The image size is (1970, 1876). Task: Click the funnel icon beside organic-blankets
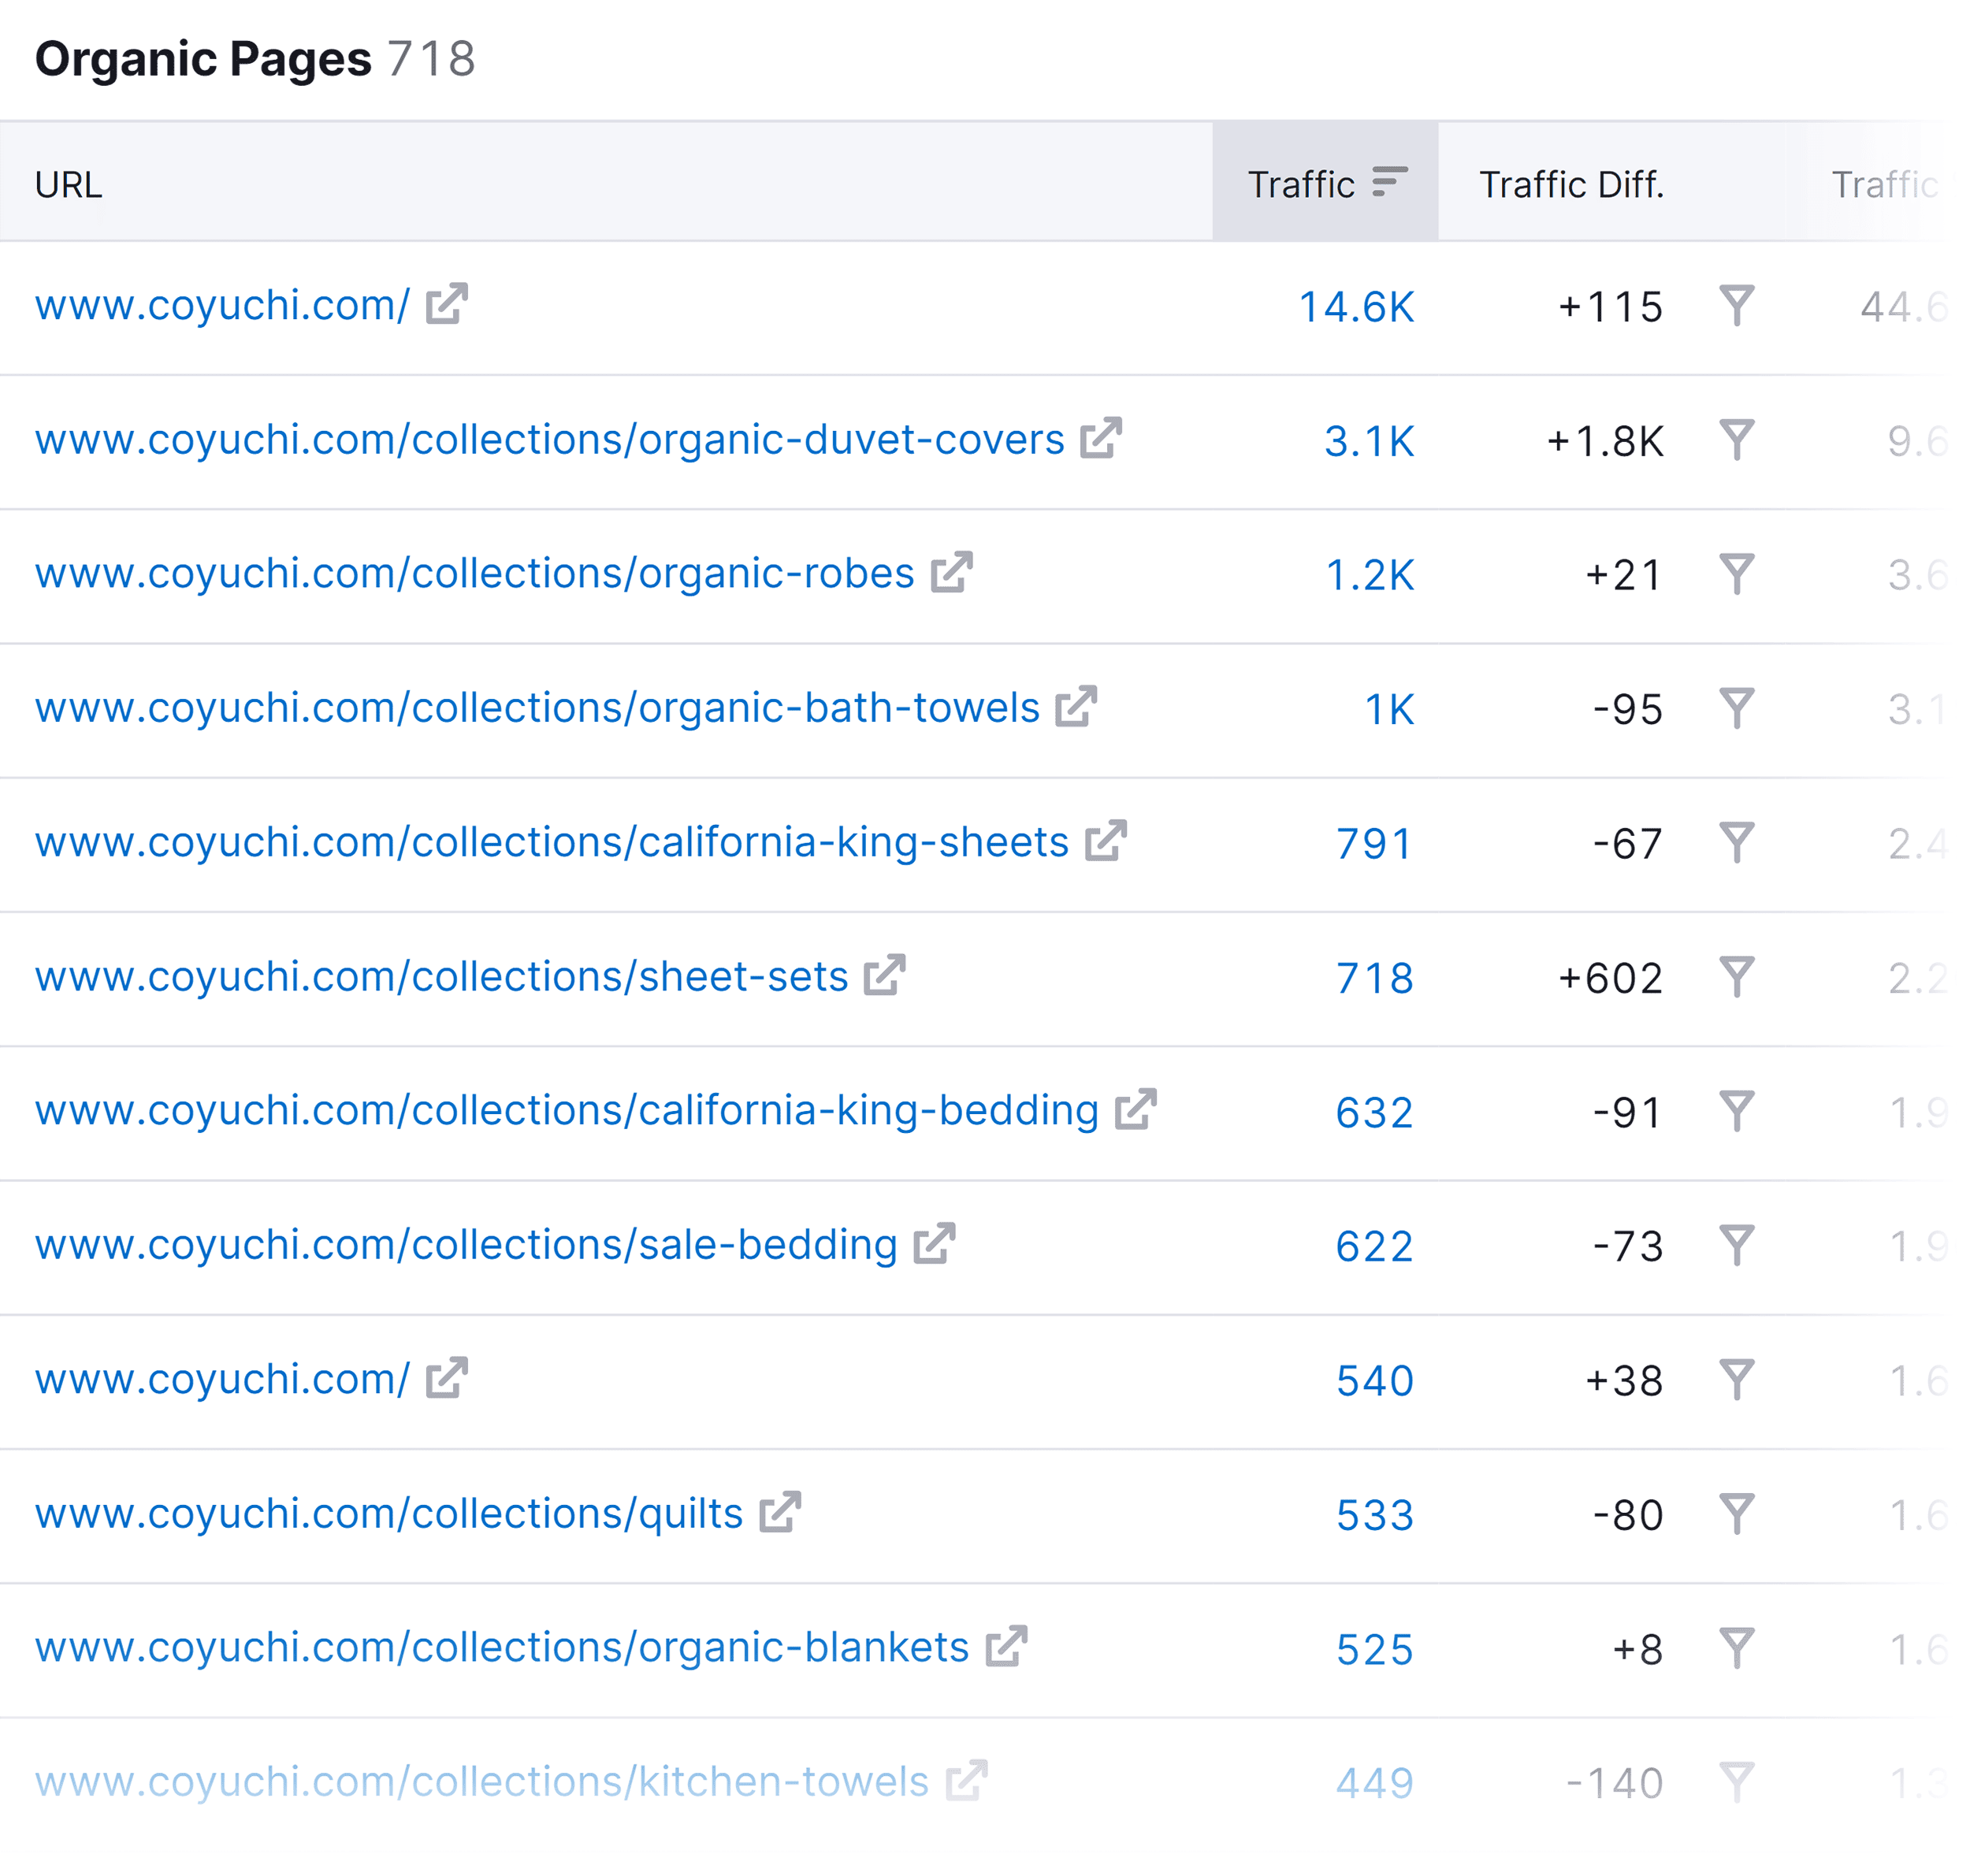[x=1737, y=1647]
